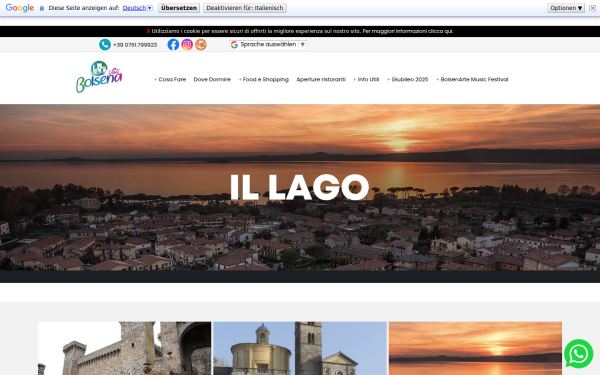Open the lake sunset photo thumbnail
This screenshot has width=600, height=375.
pos(475,348)
